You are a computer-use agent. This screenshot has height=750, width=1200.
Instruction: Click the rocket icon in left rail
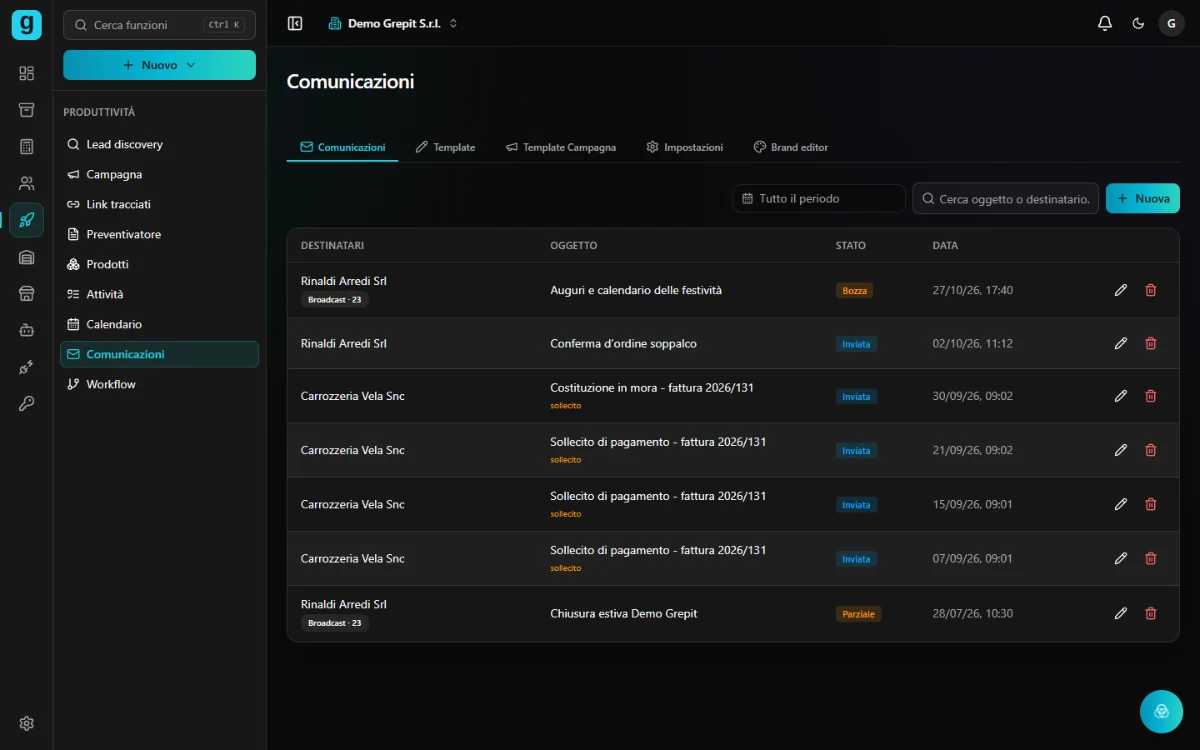(27, 220)
